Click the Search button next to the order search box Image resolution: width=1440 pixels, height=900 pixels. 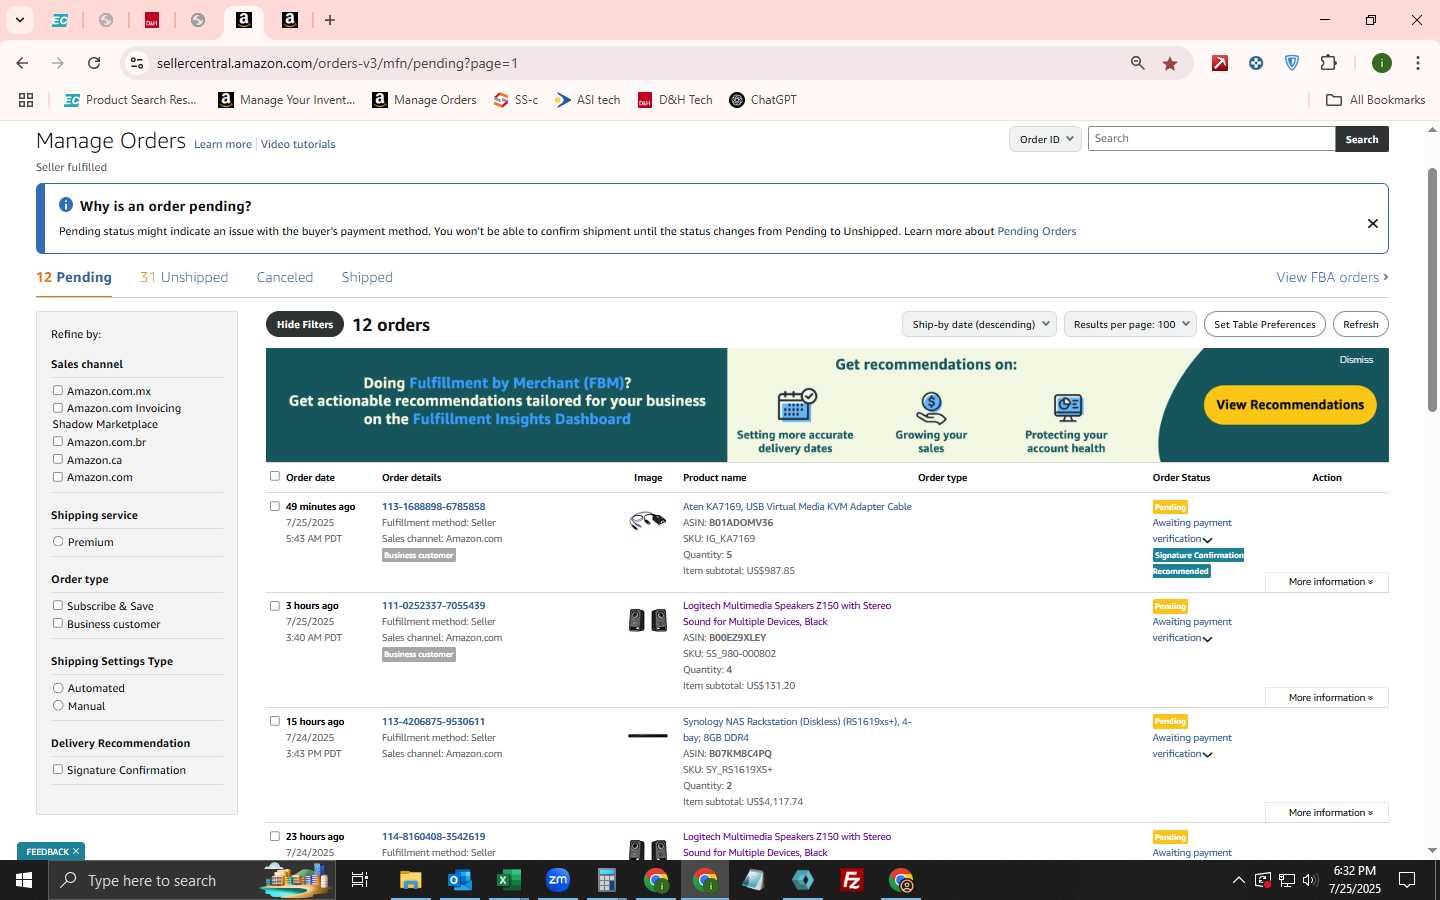point(1362,139)
